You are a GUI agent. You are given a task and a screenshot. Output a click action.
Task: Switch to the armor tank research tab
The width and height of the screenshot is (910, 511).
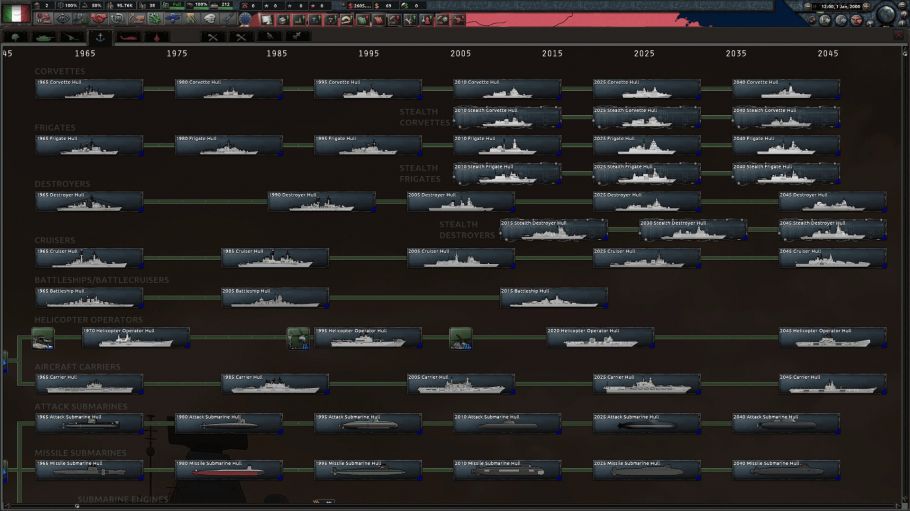pos(45,37)
